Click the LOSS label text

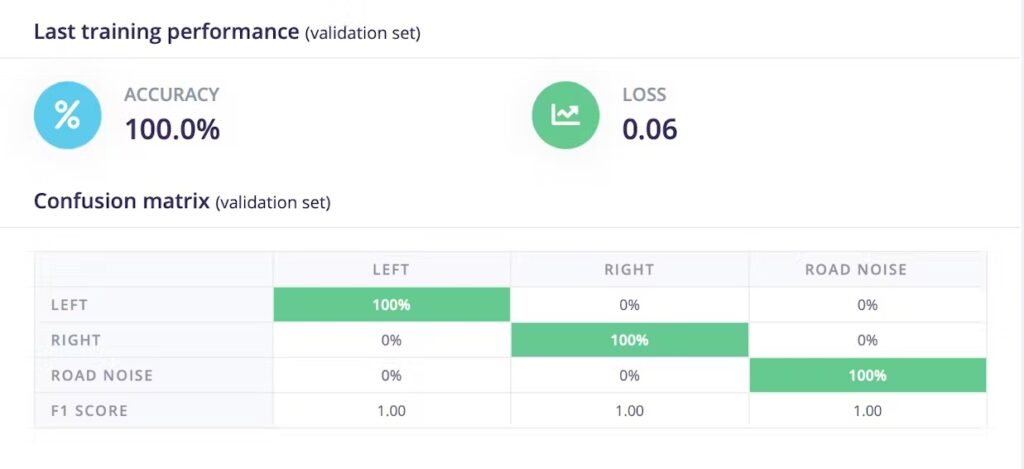tap(644, 95)
